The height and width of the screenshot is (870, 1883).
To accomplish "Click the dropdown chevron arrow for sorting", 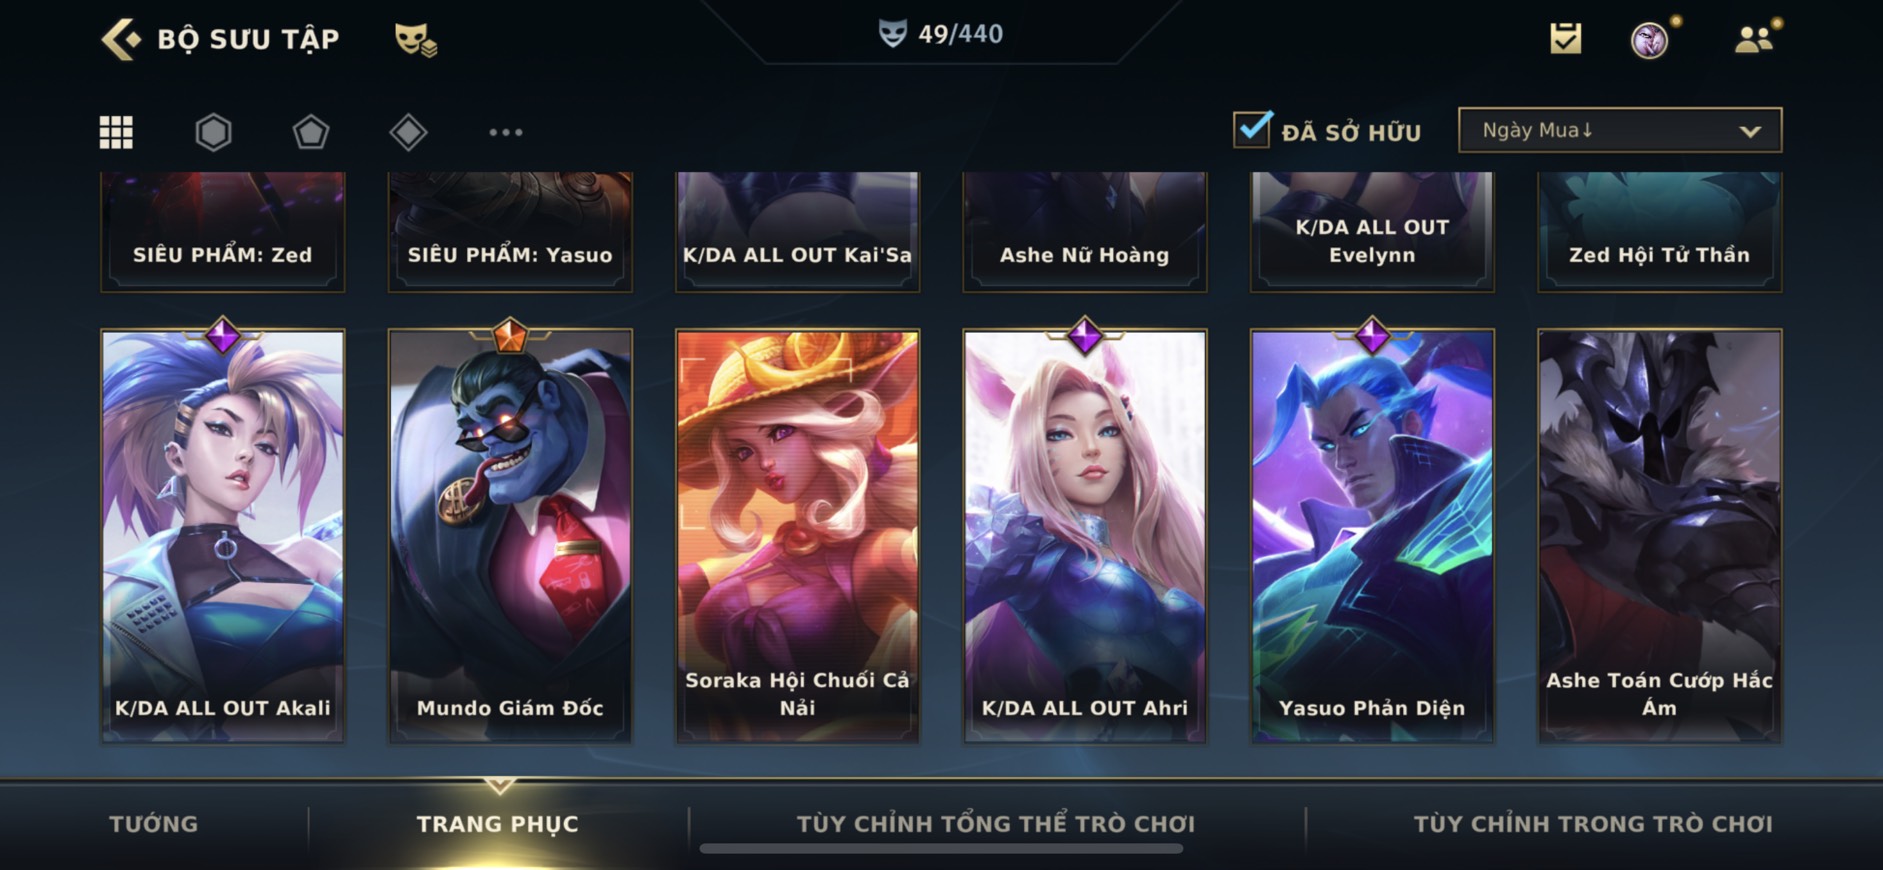I will (1750, 131).
